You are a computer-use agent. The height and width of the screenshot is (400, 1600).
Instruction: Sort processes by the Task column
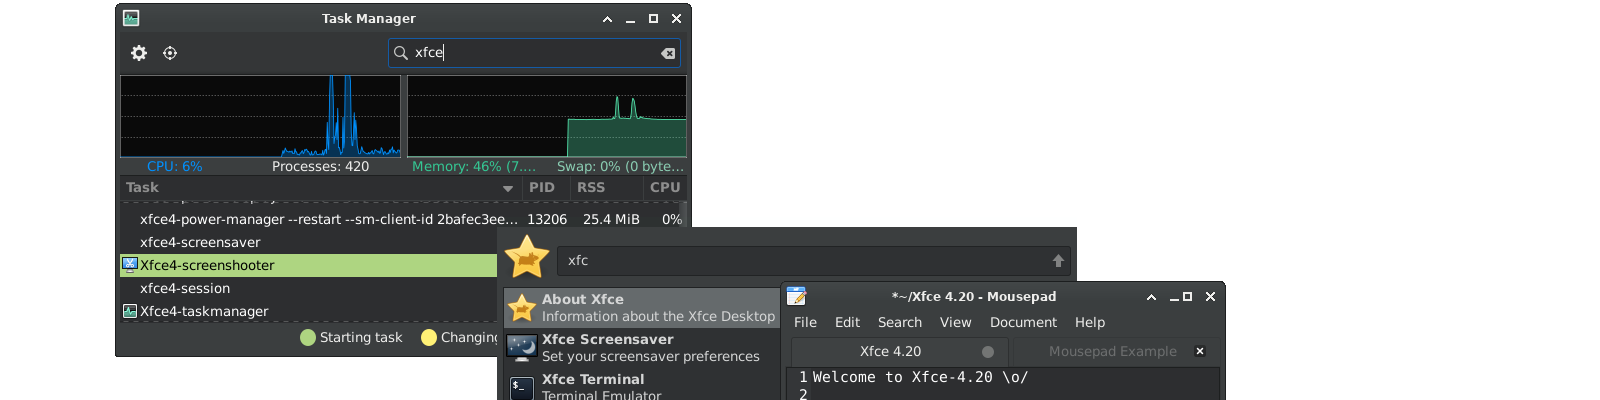[x=315, y=188]
